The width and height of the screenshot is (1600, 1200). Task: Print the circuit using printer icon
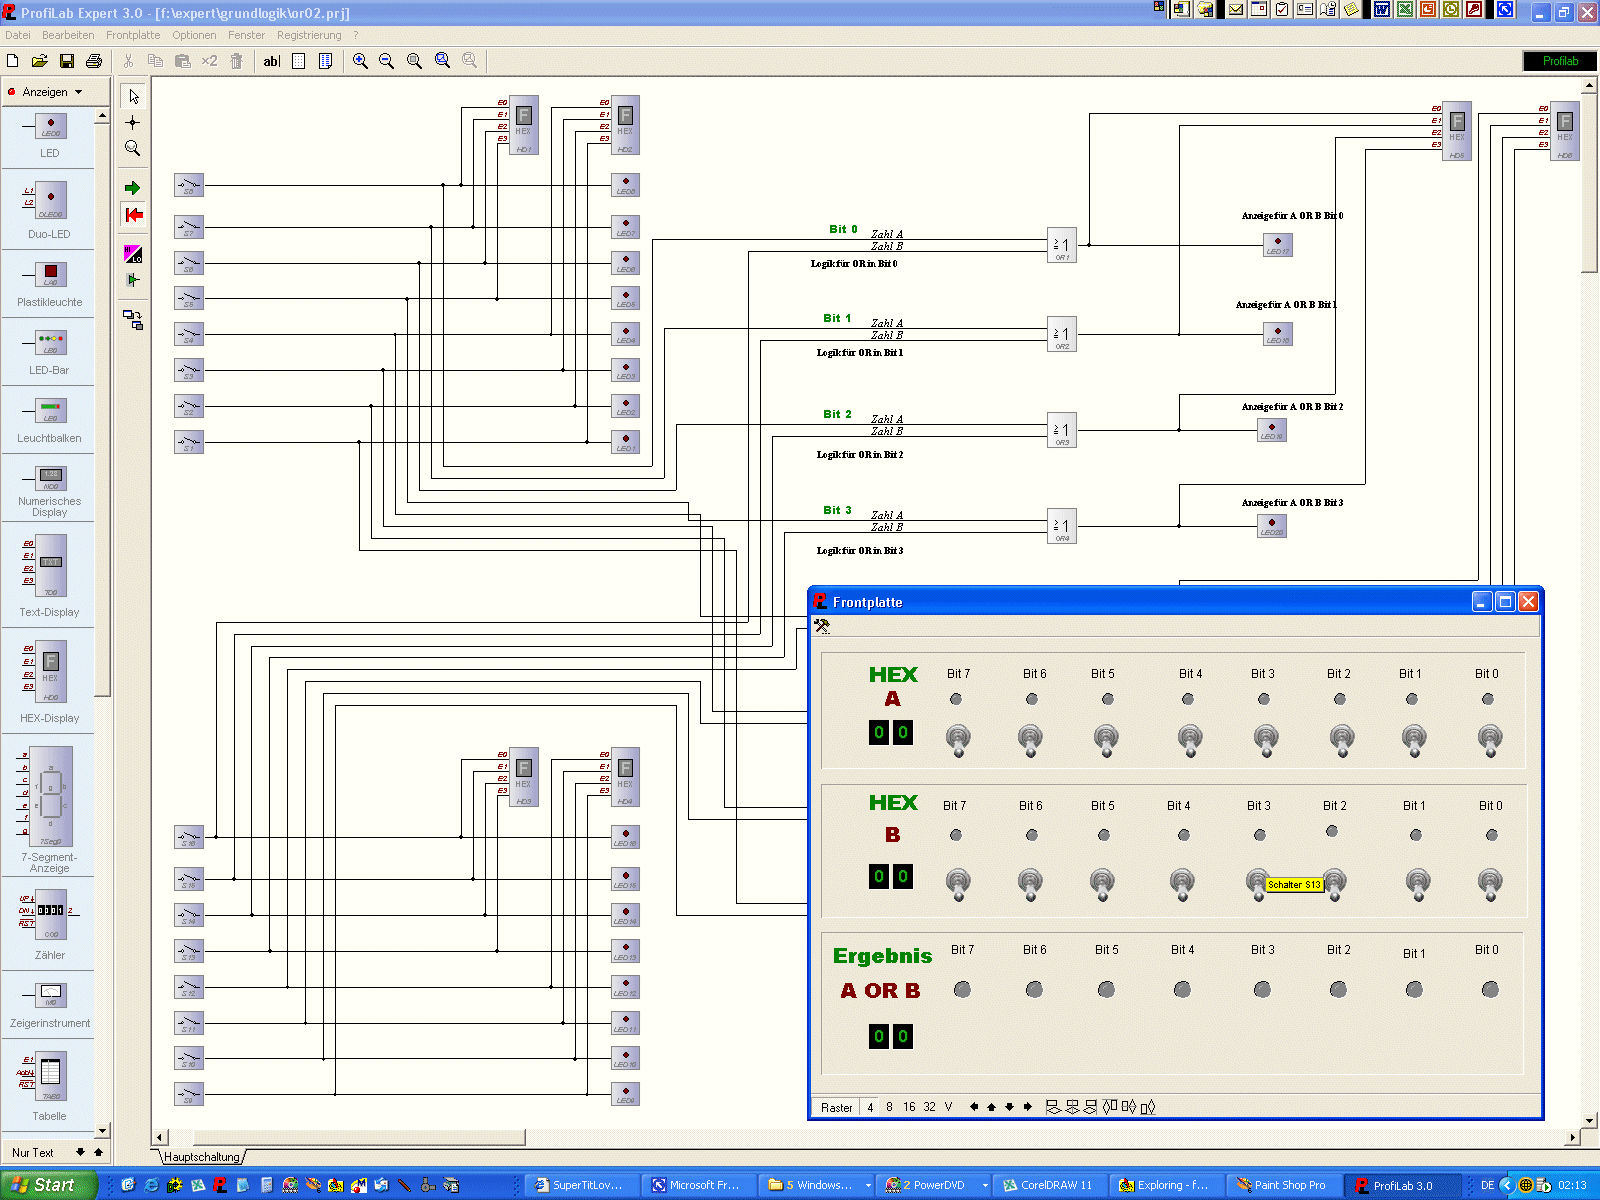(x=94, y=61)
